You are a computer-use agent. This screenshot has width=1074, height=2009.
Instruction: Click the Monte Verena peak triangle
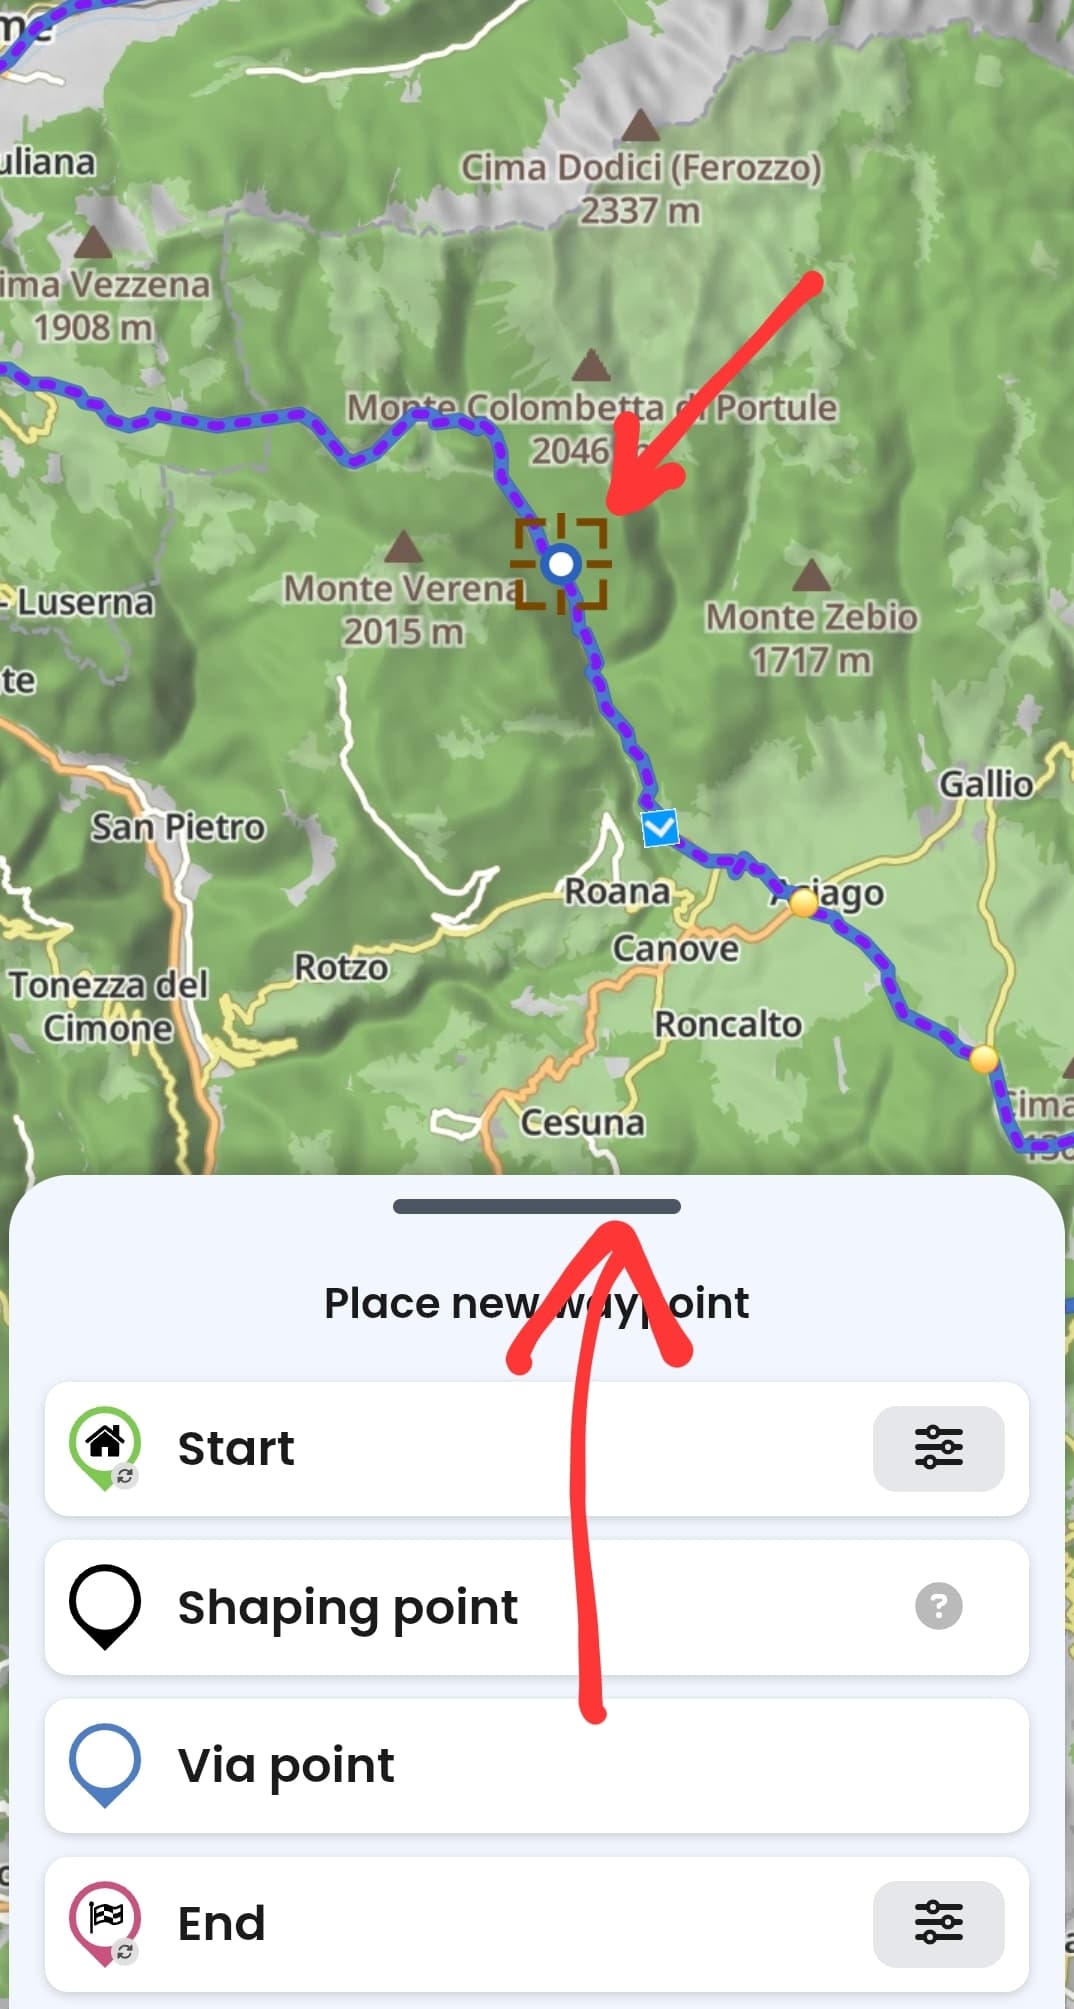(x=403, y=546)
